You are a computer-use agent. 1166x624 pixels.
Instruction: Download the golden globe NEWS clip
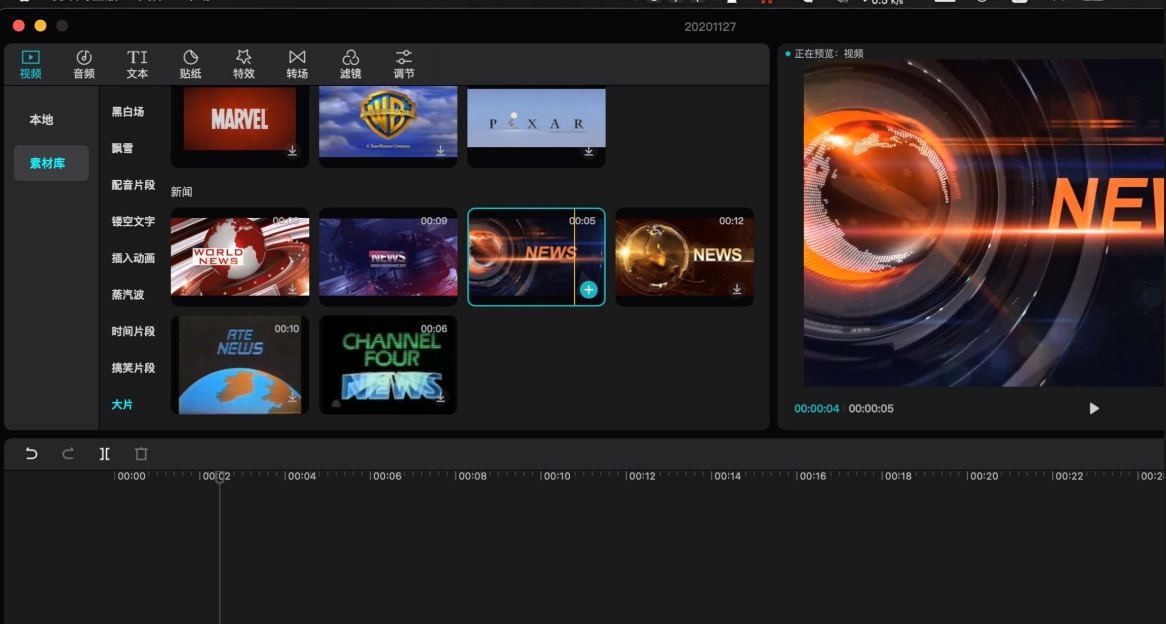736,289
